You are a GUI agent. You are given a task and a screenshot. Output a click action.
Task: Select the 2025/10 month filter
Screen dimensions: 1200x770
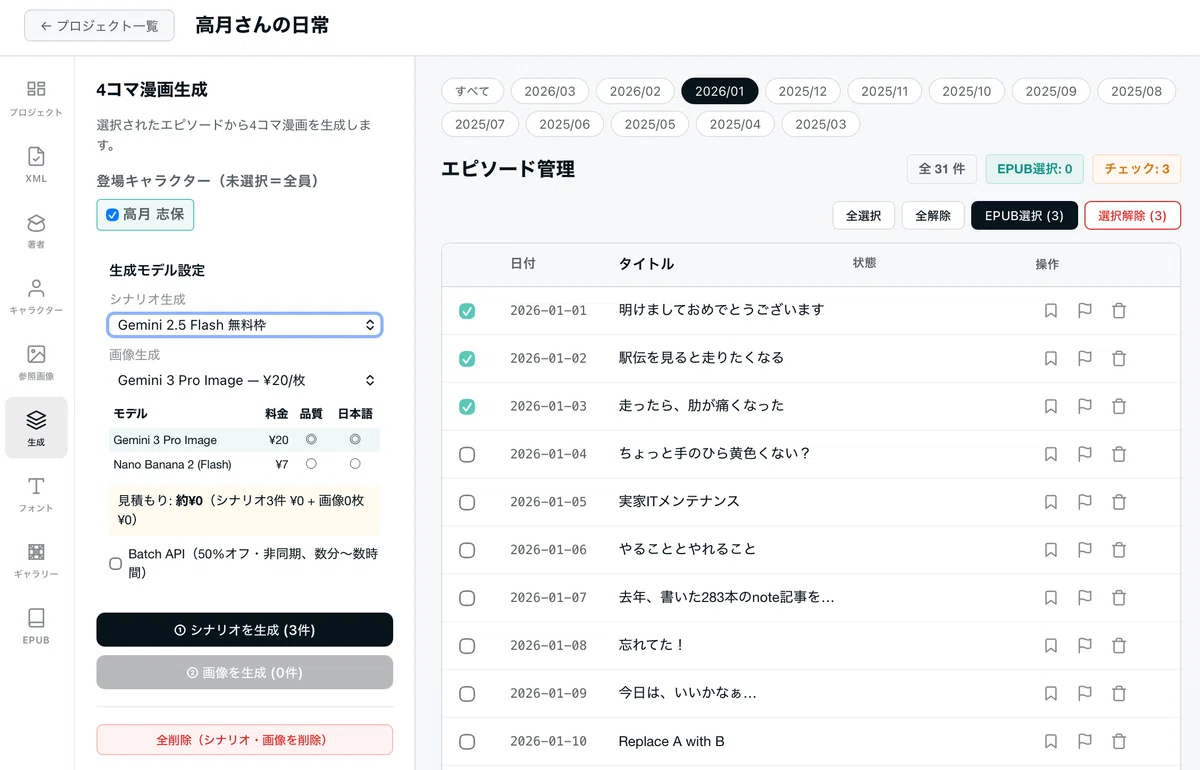click(x=967, y=91)
